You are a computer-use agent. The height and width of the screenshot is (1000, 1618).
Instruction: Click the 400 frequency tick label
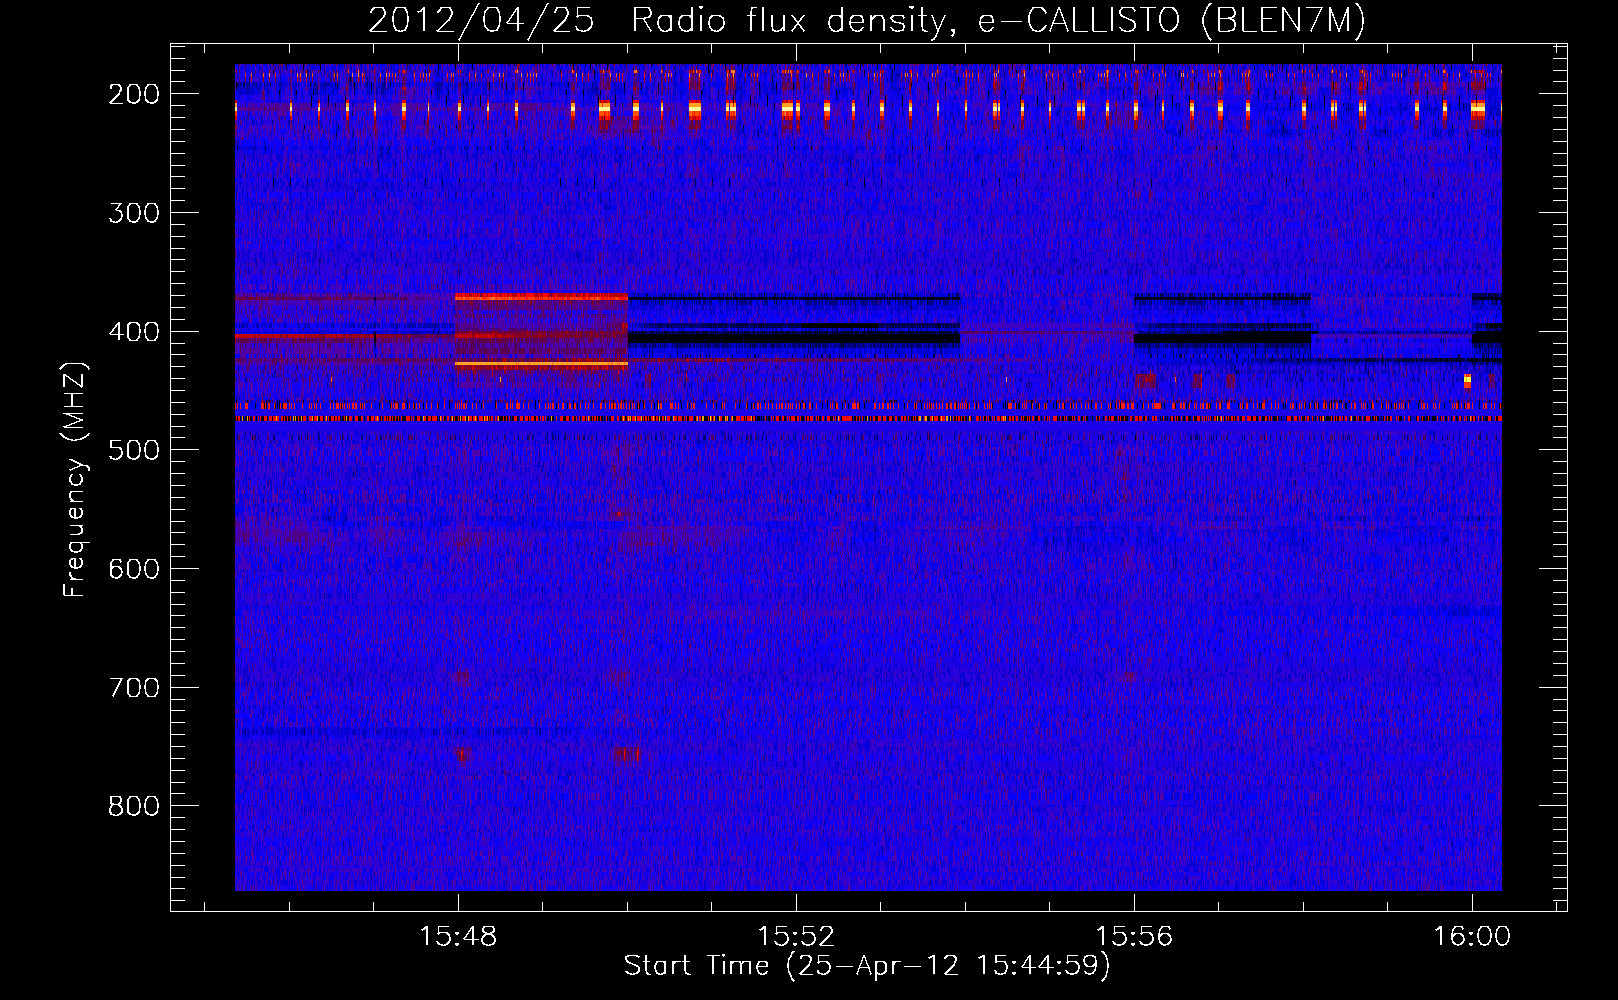click(x=134, y=332)
